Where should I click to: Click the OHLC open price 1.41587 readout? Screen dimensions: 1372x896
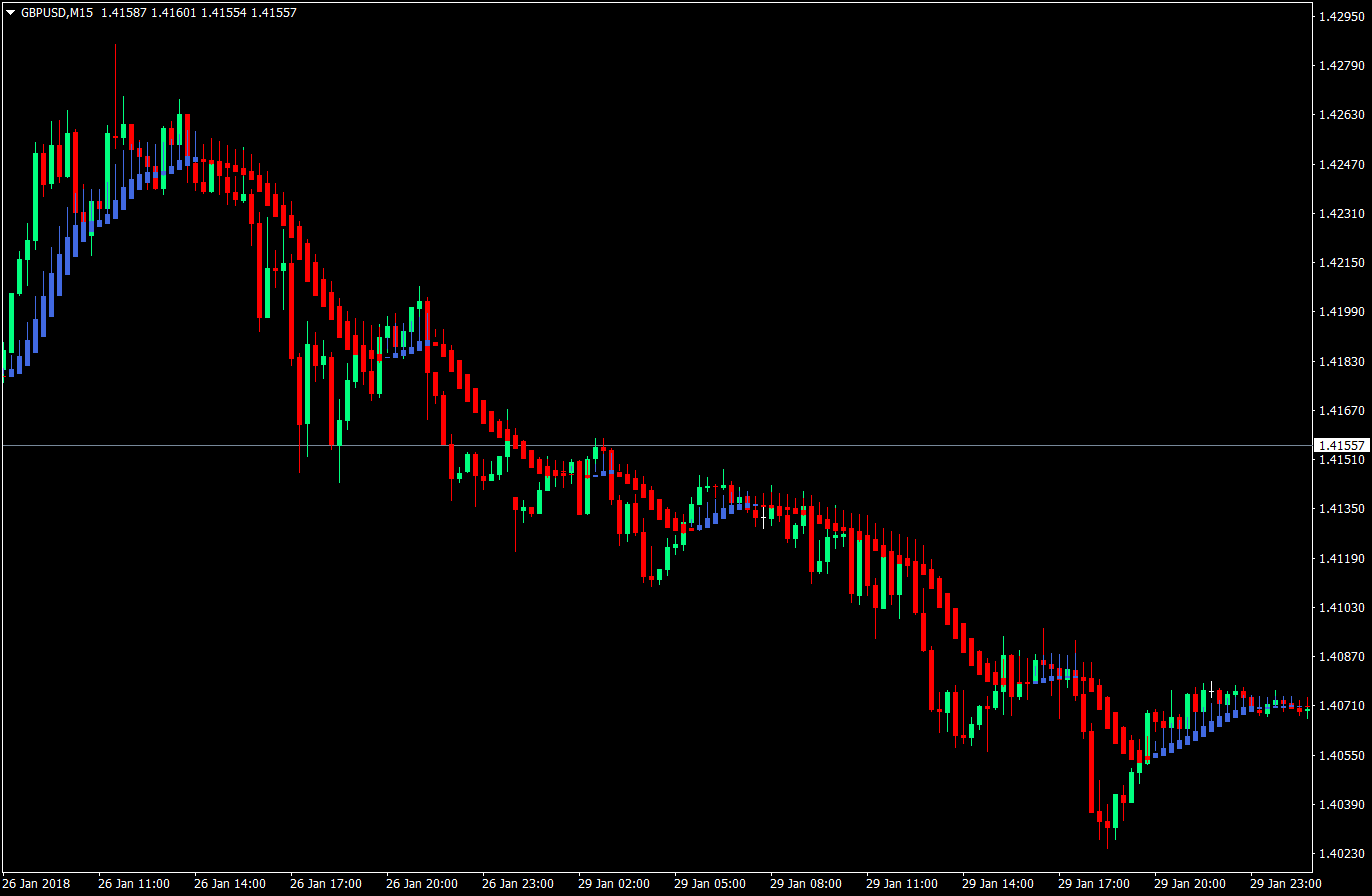[x=122, y=12]
